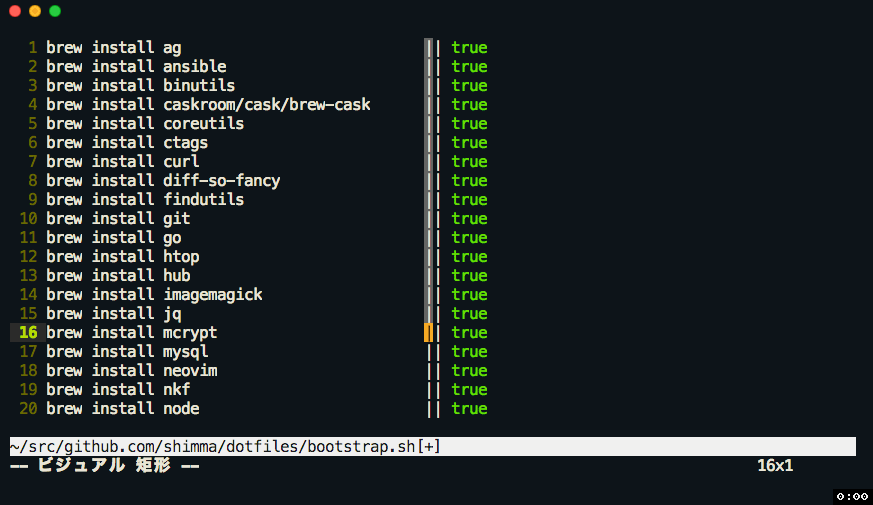Click 'true' on the mcrypt line
The height and width of the screenshot is (505, 873).
tap(469, 332)
